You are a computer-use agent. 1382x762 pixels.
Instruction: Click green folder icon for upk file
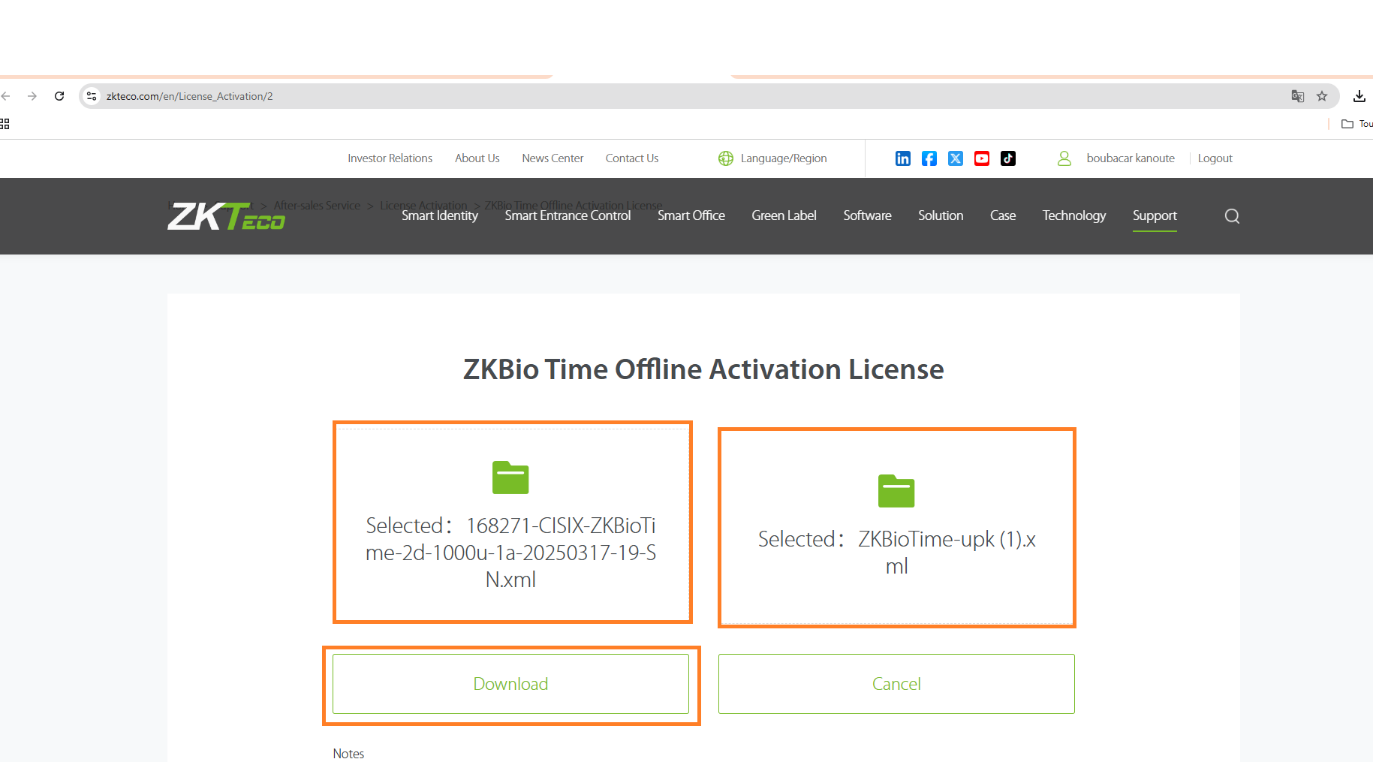(x=896, y=491)
